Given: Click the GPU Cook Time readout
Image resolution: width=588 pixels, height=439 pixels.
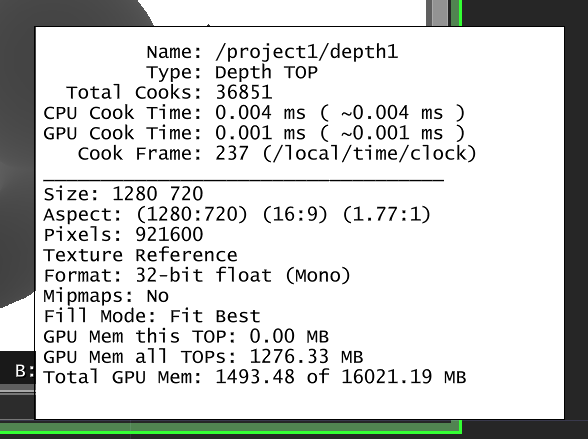Looking at the screenshot, I should point(254,133).
